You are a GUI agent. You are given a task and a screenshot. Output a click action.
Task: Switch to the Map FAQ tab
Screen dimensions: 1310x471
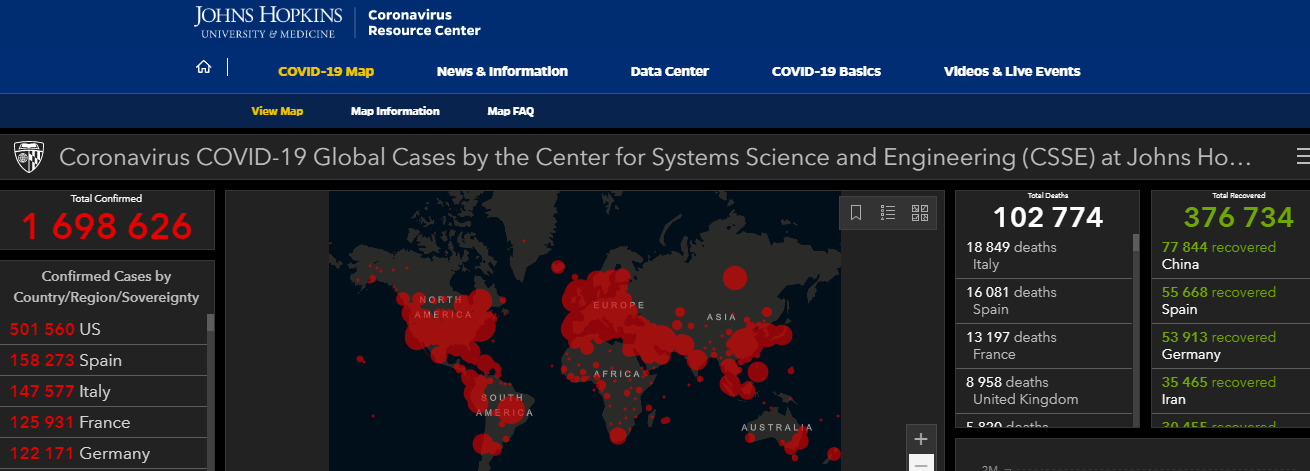click(510, 111)
